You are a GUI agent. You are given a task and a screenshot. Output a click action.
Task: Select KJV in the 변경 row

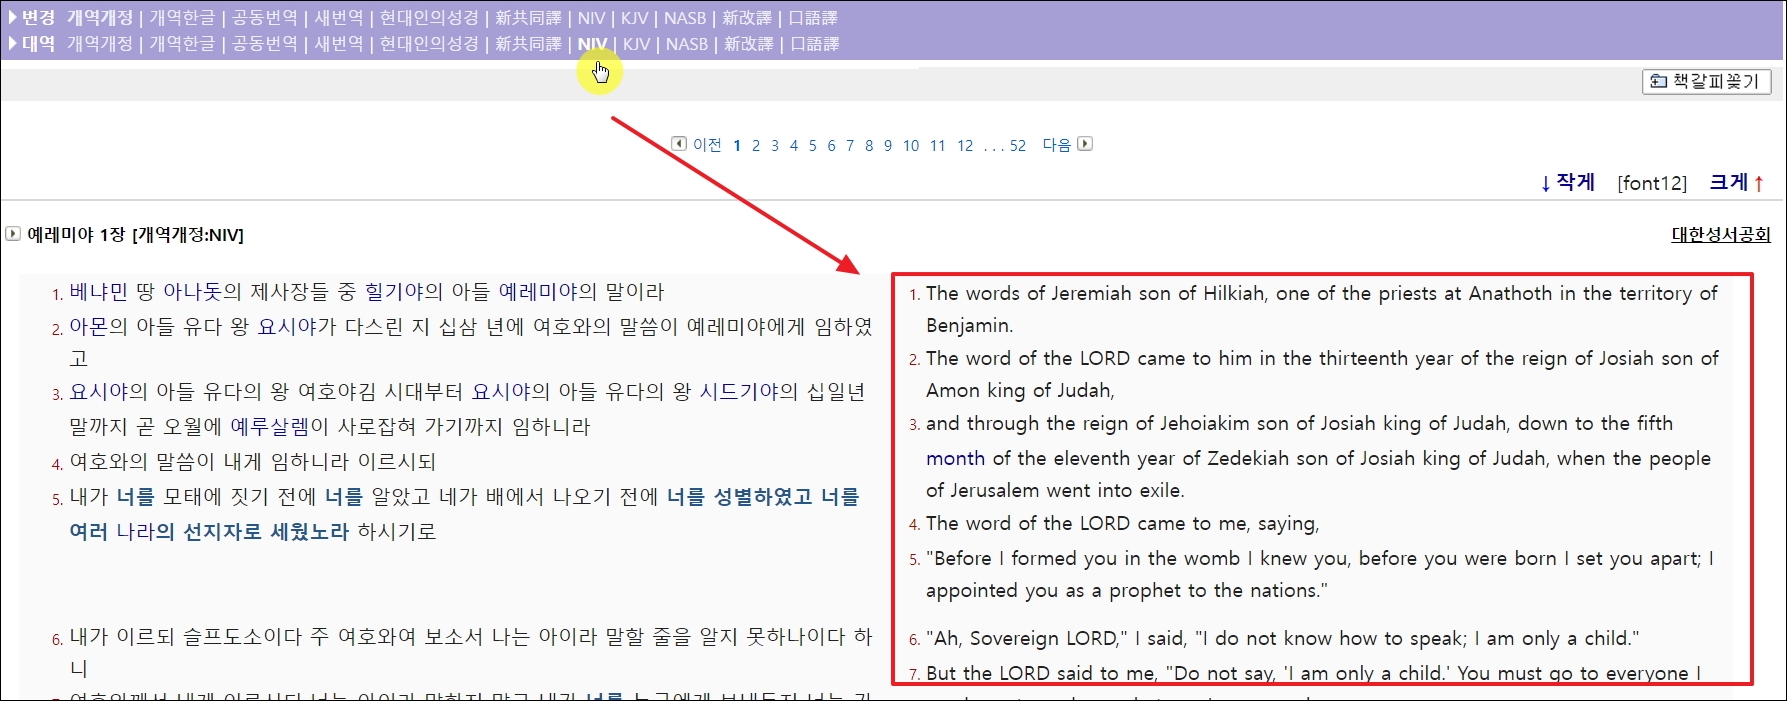(x=635, y=18)
